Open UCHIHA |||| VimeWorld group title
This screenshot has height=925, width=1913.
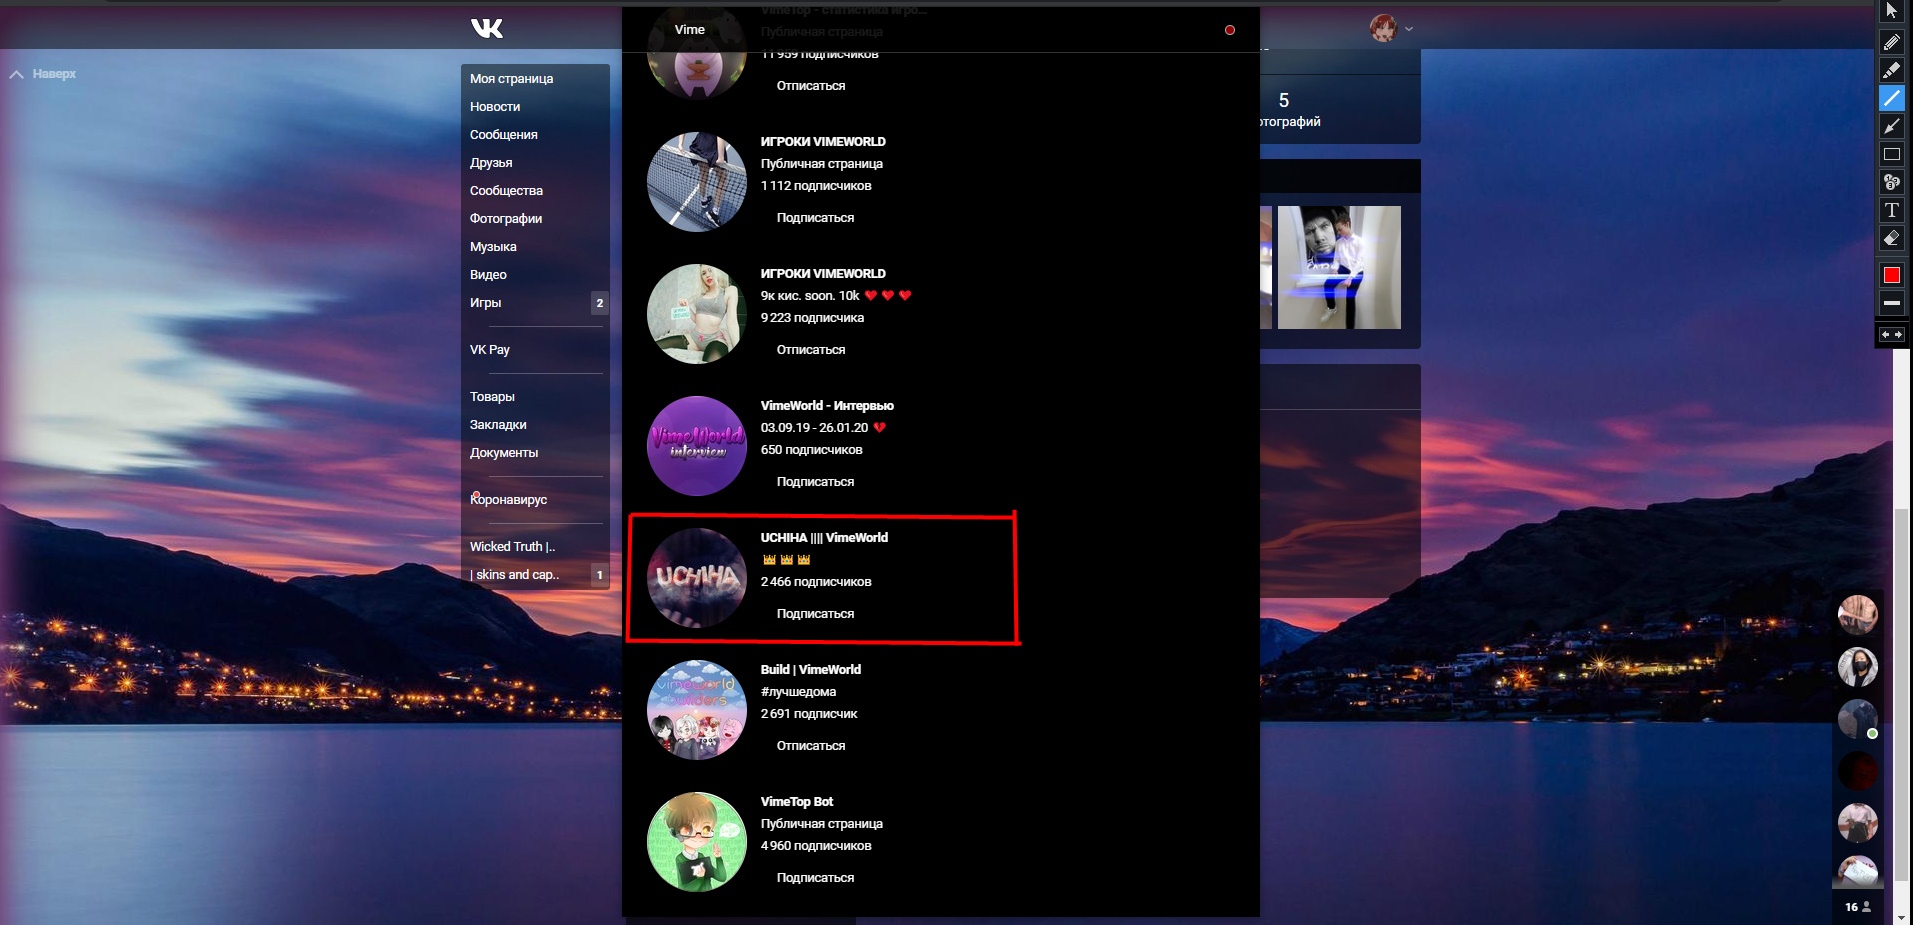(824, 537)
